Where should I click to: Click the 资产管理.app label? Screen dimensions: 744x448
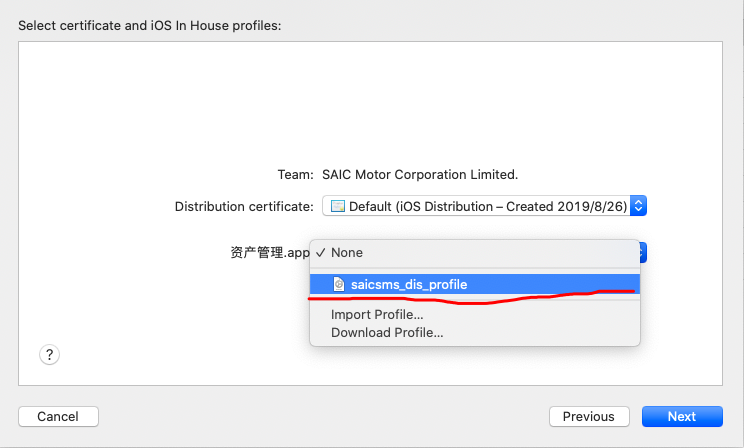click(270, 252)
